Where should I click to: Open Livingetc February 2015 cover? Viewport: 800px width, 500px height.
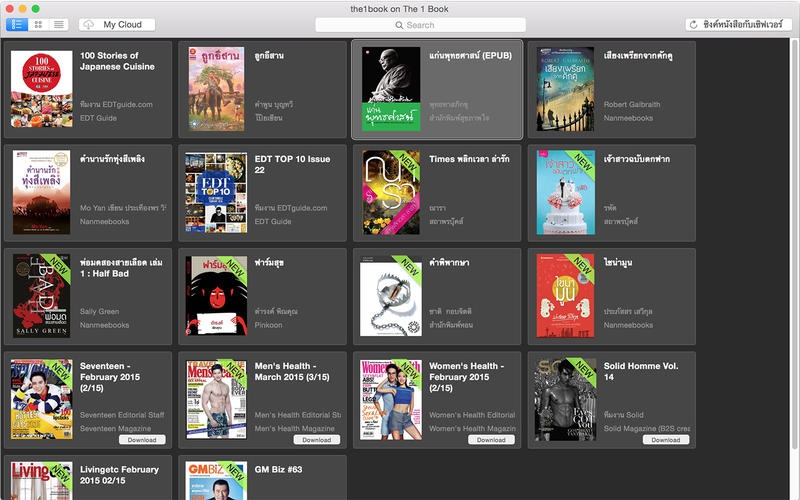[41, 481]
